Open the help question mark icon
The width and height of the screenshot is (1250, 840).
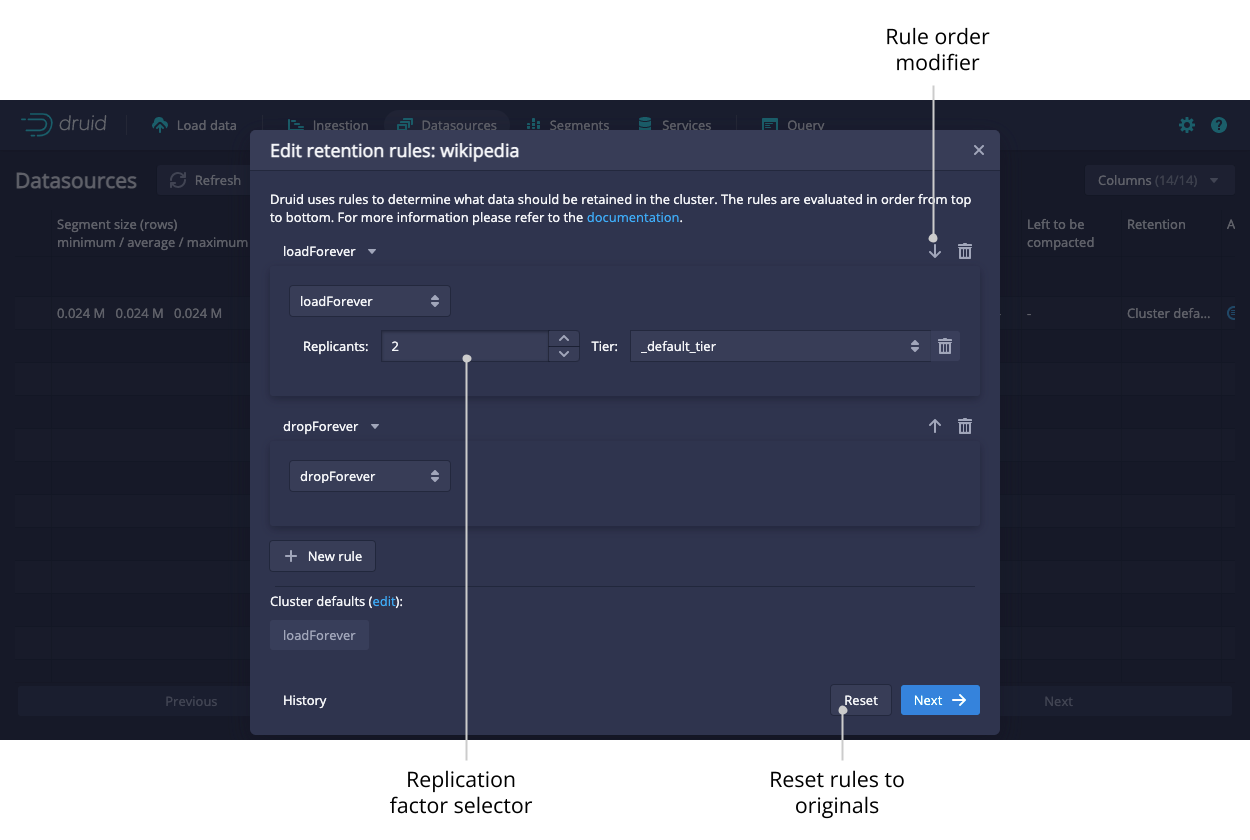[1219, 125]
